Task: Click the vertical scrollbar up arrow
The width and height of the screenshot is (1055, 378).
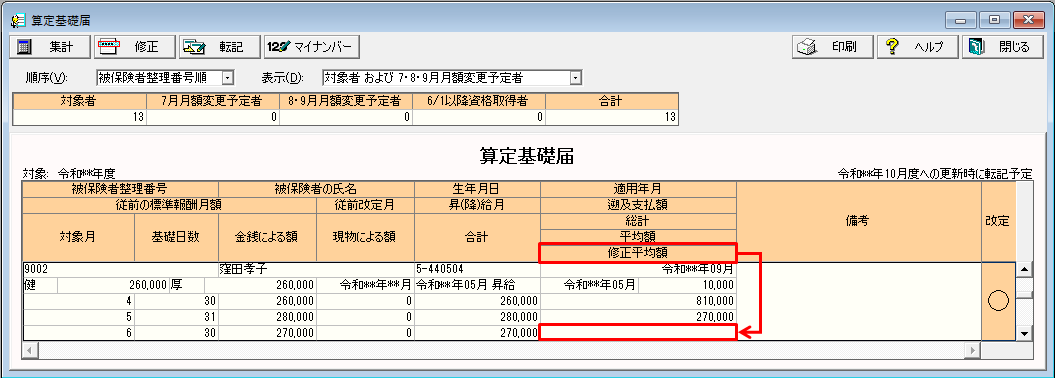Action: [1025, 270]
